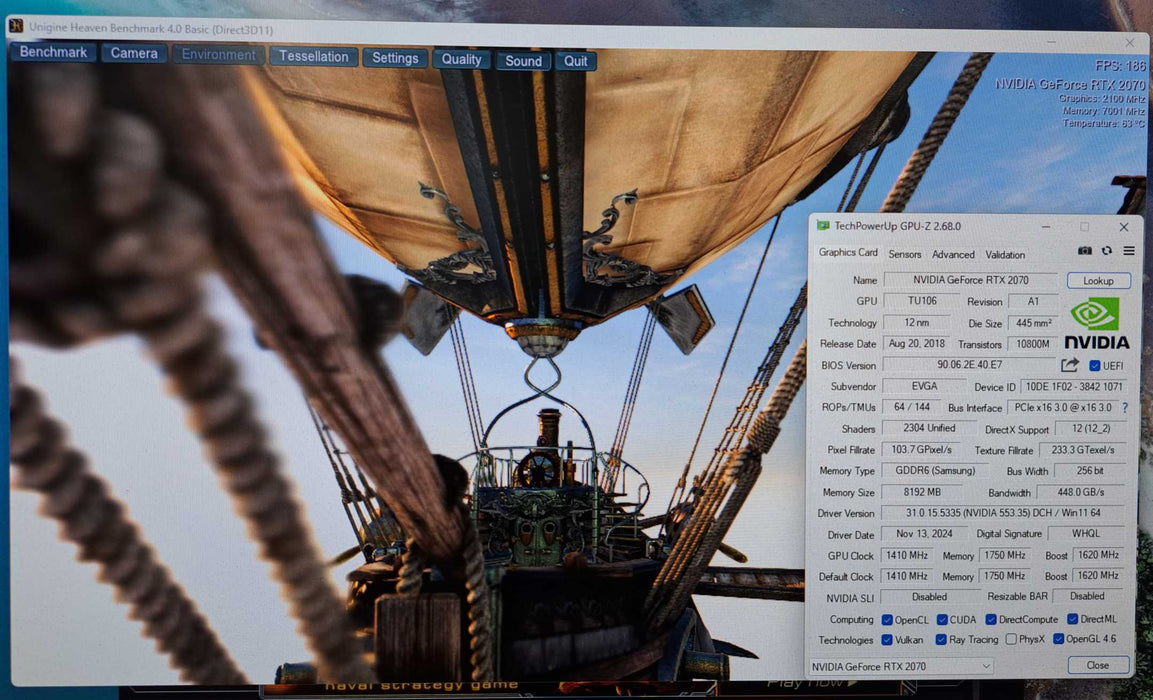Click the Close button in GPU-Z
Screen dimensions: 1153x700
(1098, 665)
